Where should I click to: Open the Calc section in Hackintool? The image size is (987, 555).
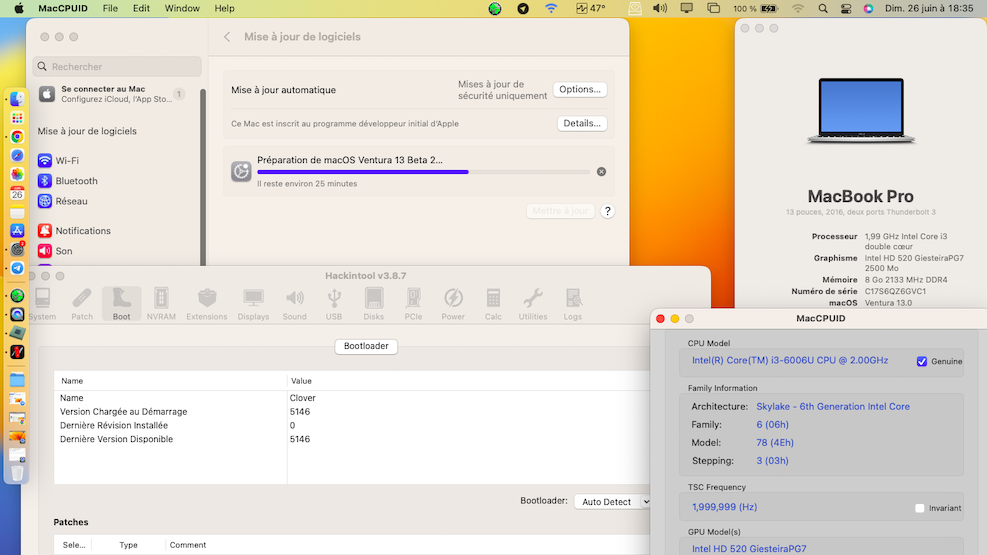coord(493,305)
